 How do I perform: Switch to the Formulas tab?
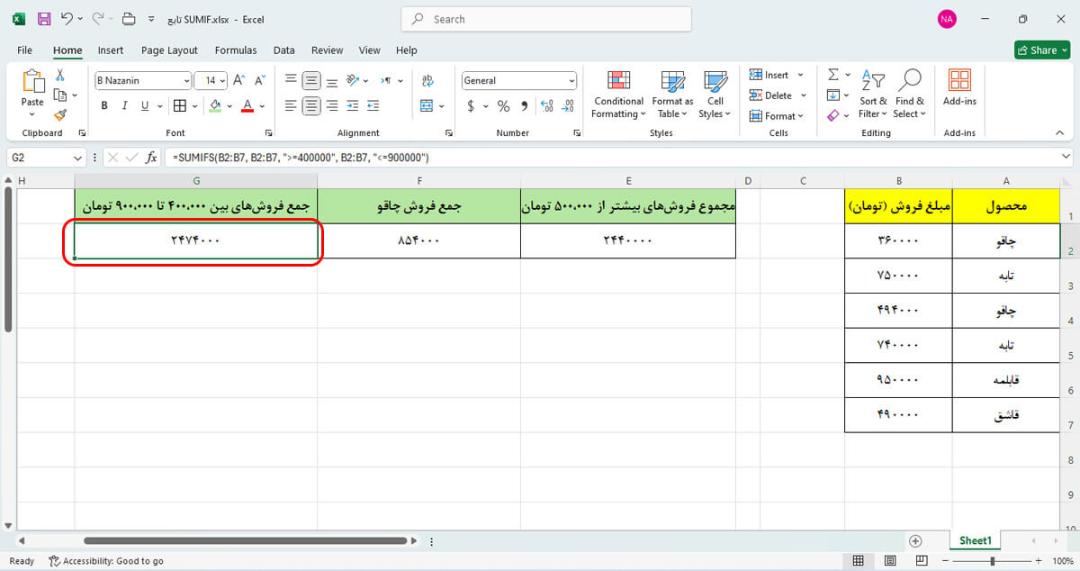236,50
